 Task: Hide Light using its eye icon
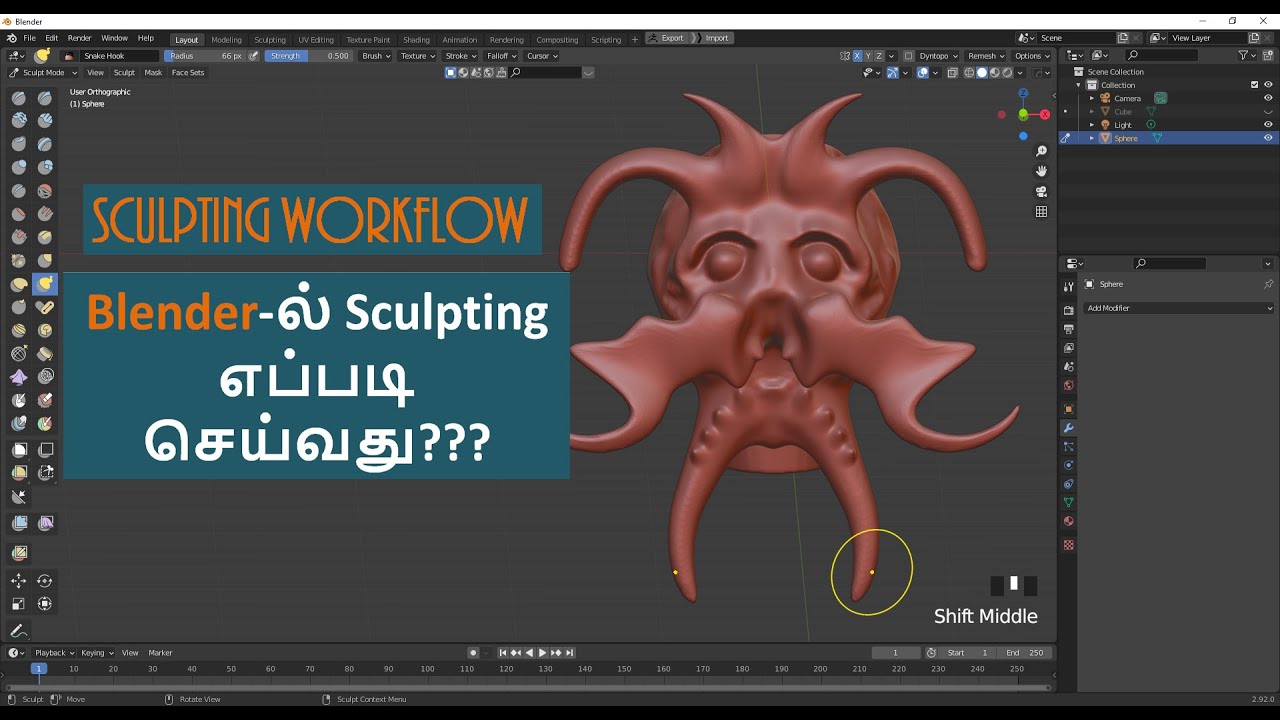[x=1268, y=125]
